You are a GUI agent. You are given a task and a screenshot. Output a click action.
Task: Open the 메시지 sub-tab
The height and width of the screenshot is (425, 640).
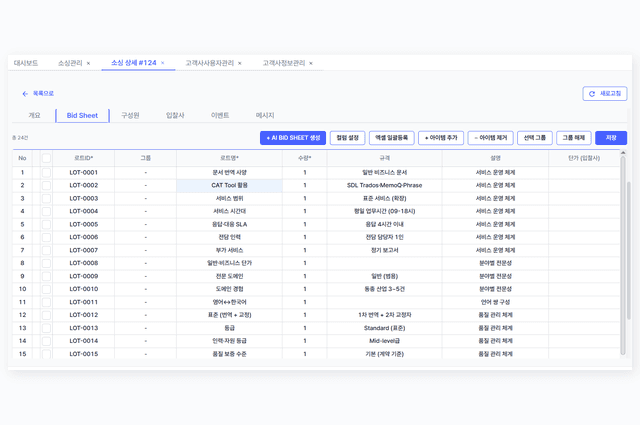tap(265, 116)
